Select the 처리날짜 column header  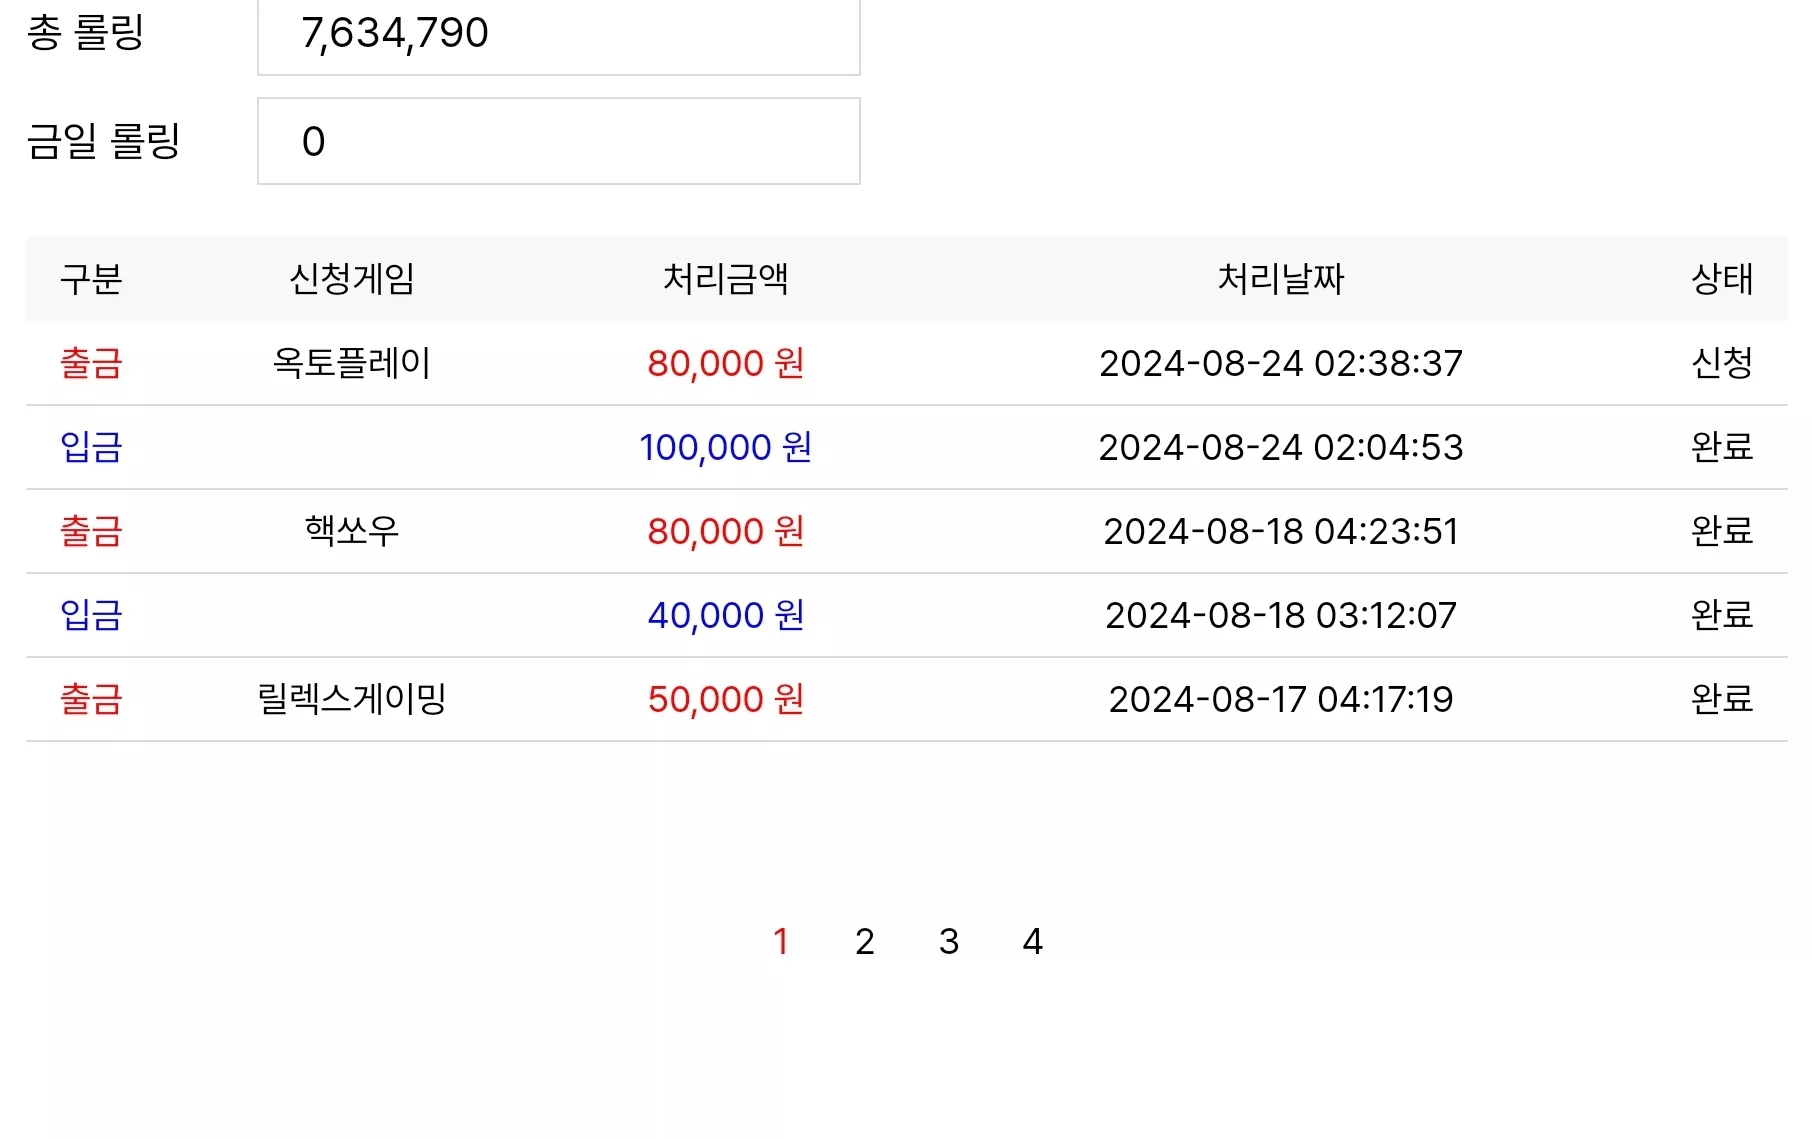pyautogui.click(x=1281, y=279)
